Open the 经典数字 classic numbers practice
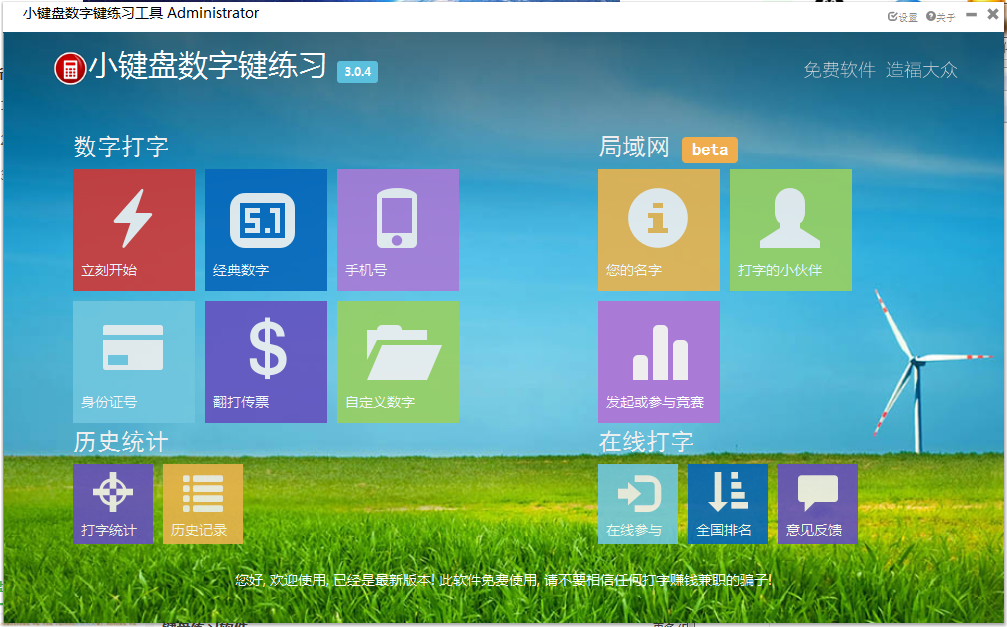 coord(266,229)
